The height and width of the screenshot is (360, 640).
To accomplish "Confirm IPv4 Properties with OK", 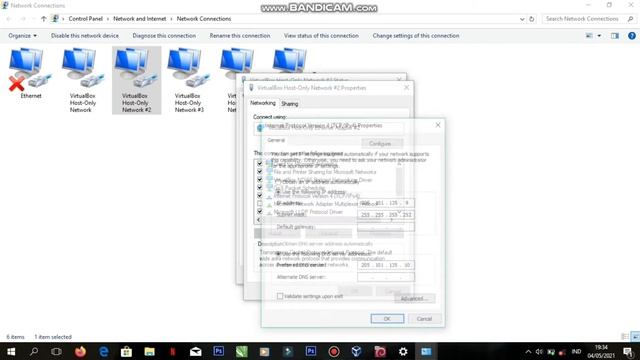I will [387, 319].
